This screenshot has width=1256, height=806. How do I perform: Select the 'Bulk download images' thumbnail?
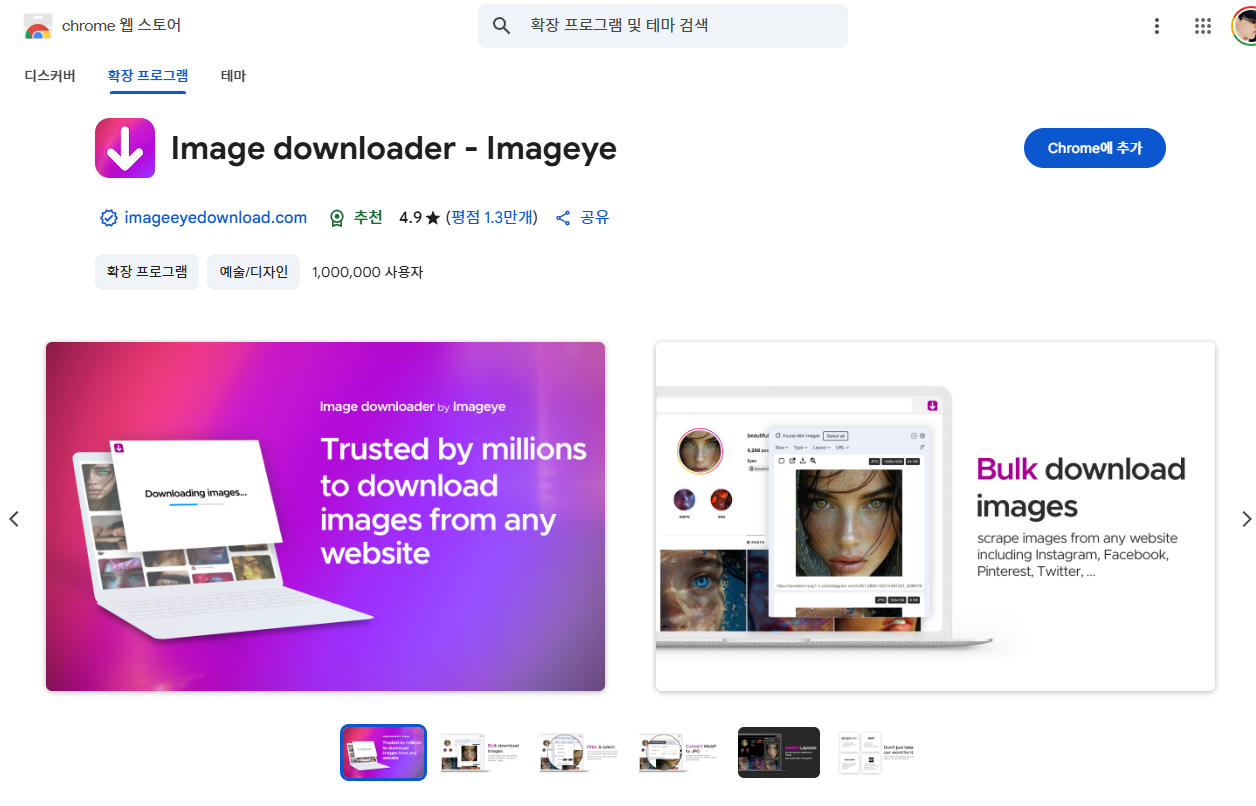coord(481,752)
